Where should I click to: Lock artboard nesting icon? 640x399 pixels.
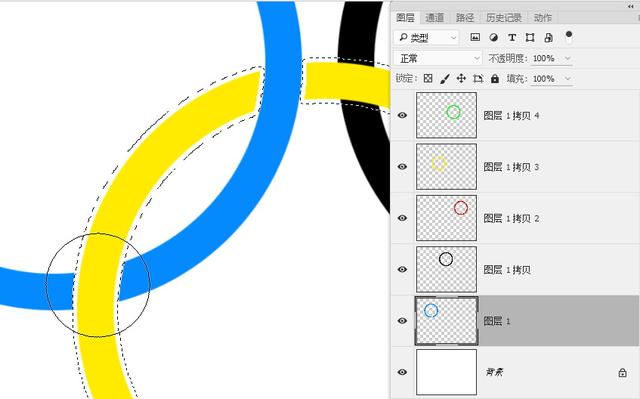point(478,78)
